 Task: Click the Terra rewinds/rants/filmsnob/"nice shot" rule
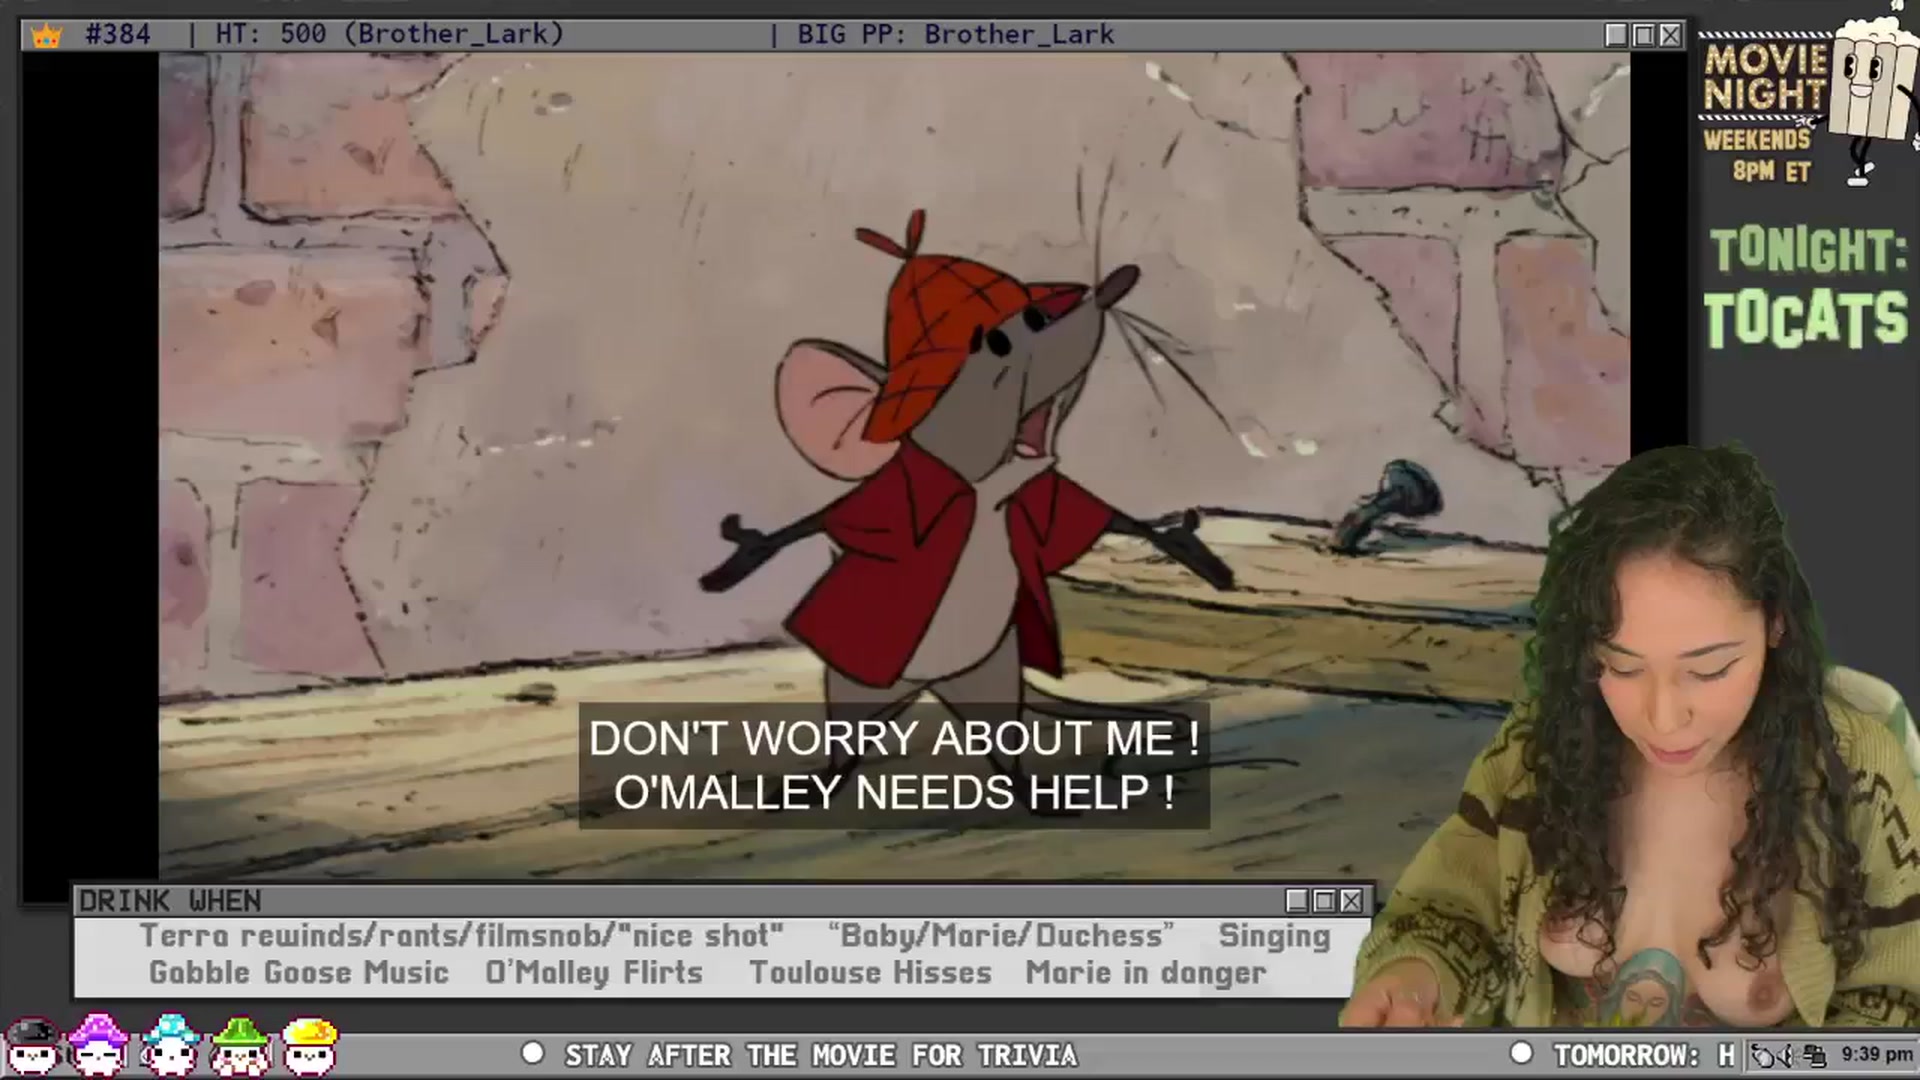[x=461, y=936]
